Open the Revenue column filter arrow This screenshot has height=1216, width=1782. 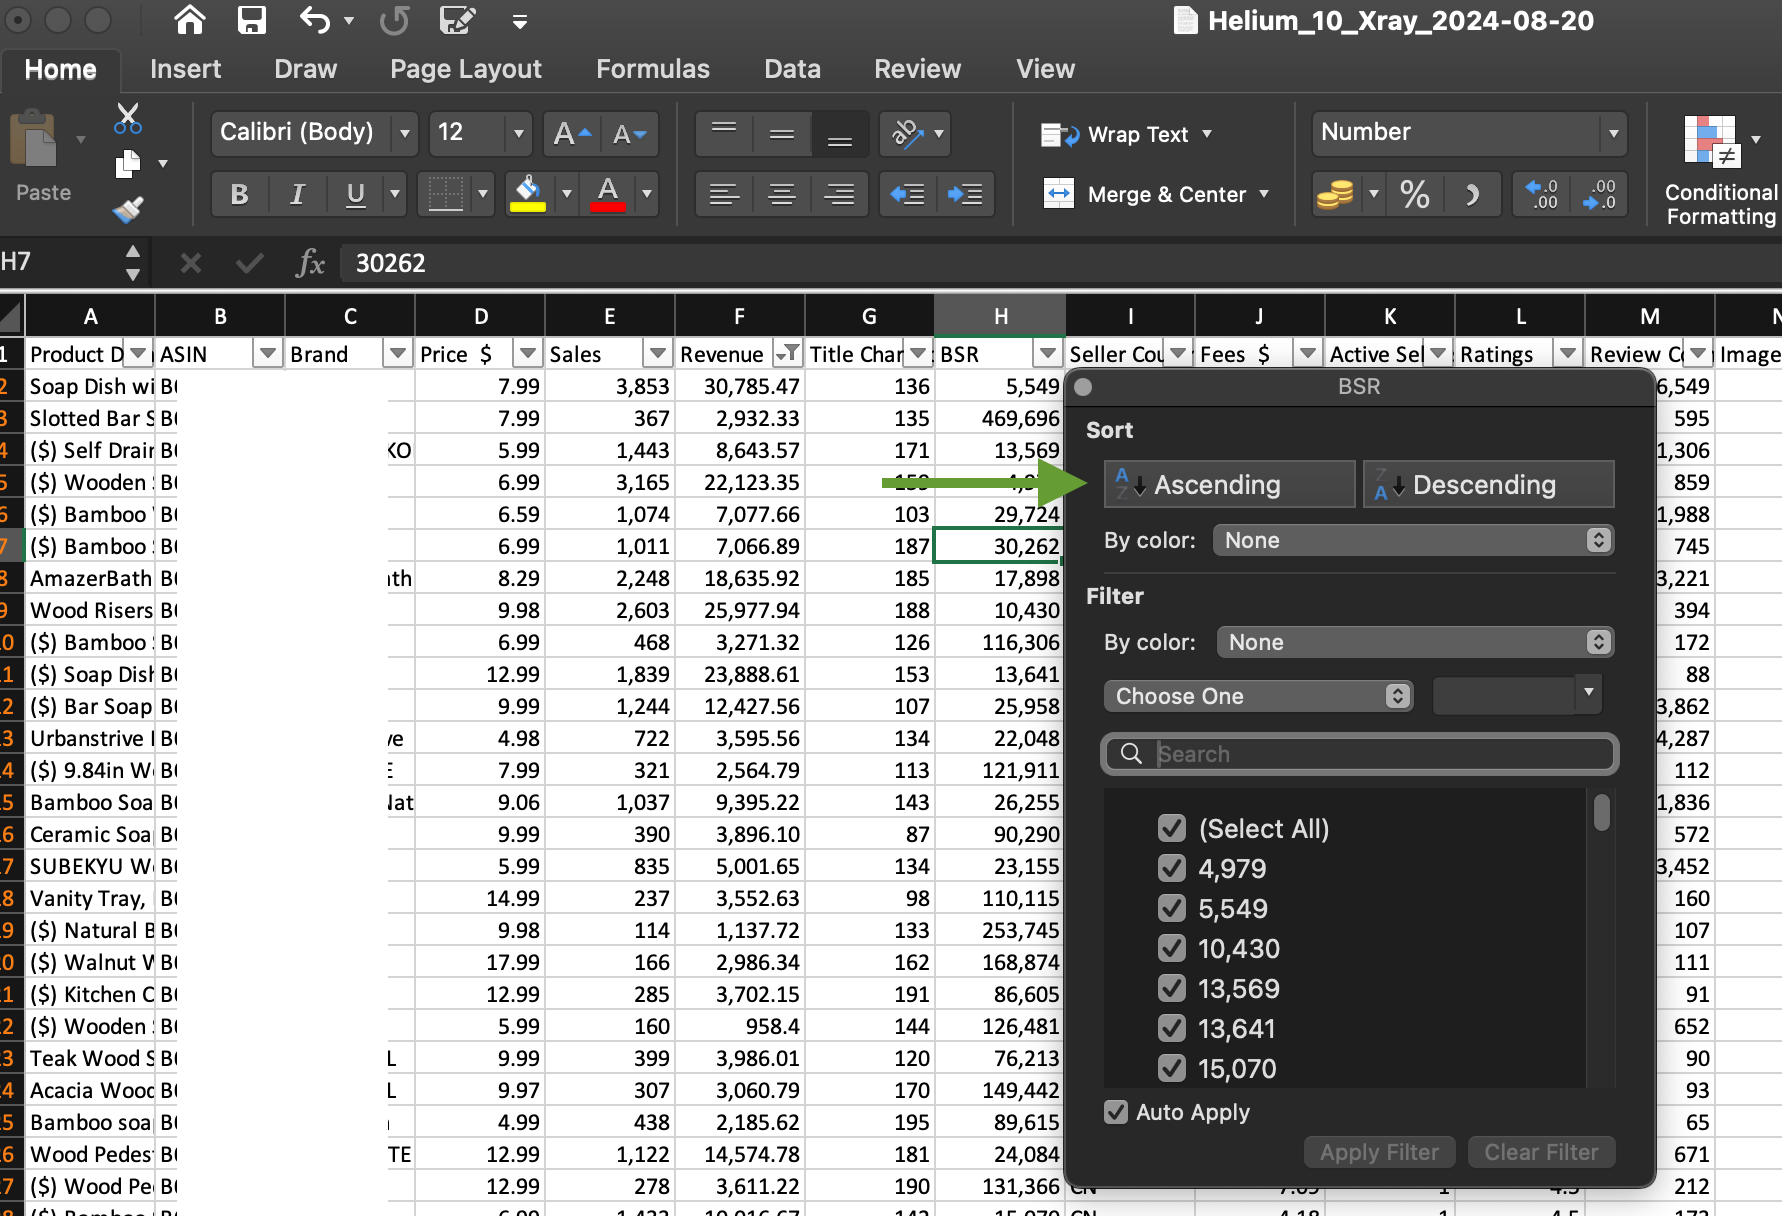(x=787, y=353)
